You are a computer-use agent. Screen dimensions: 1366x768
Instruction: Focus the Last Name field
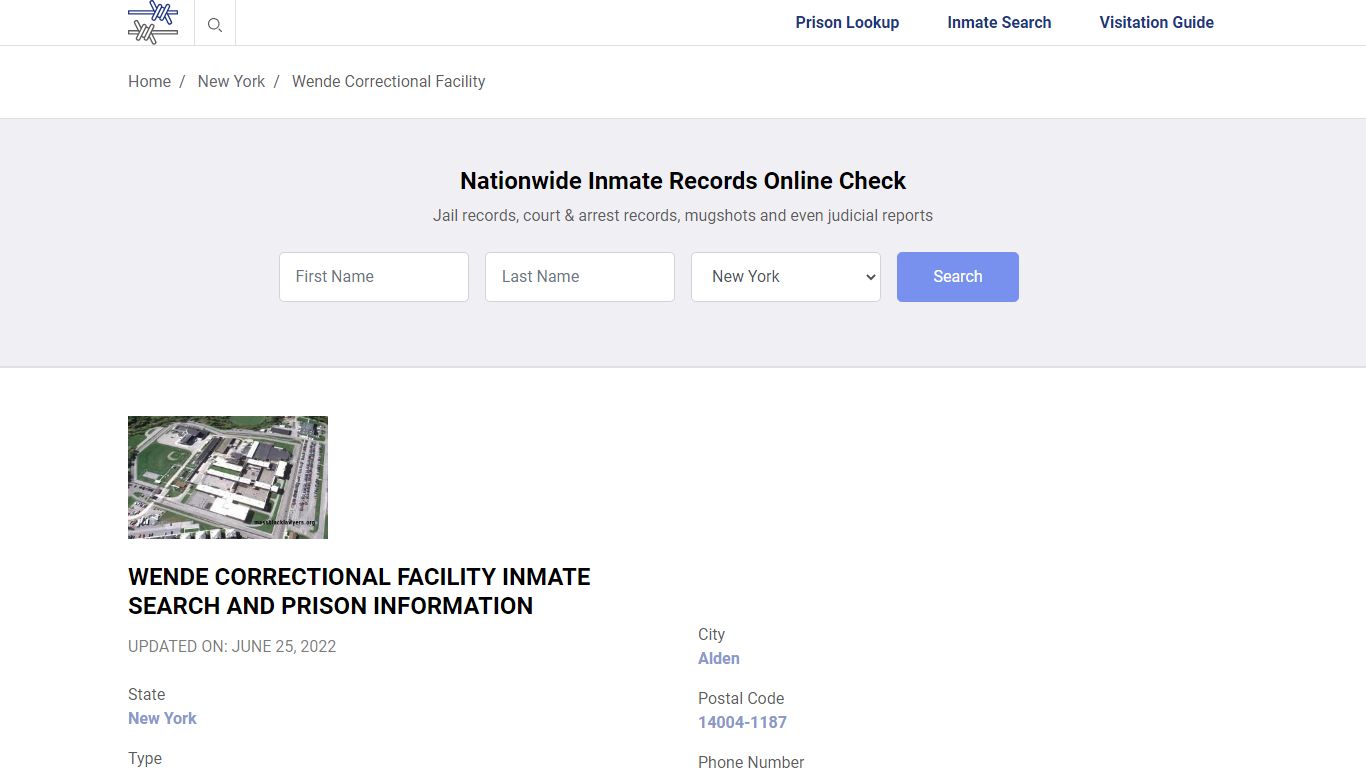(x=580, y=277)
